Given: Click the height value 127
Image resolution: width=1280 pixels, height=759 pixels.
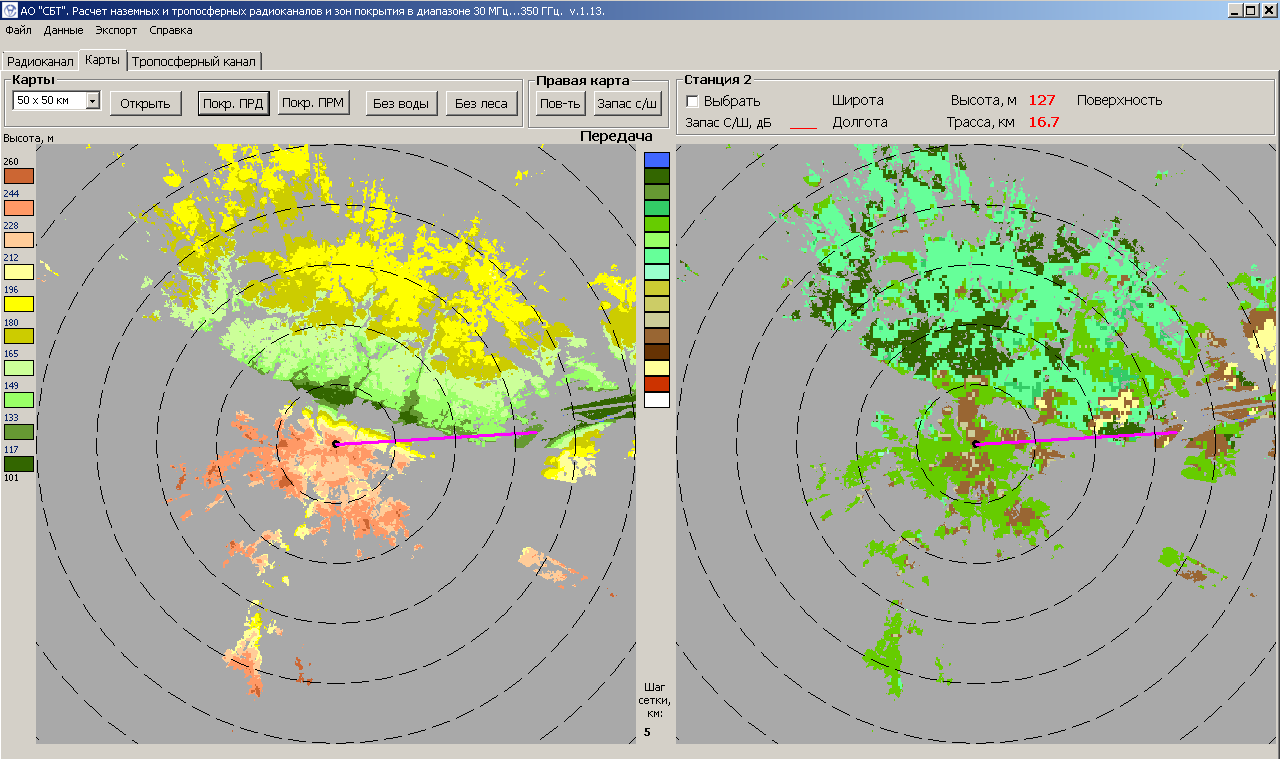Looking at the screenshot, I should pyautogui.click(x=1042, y=100).
